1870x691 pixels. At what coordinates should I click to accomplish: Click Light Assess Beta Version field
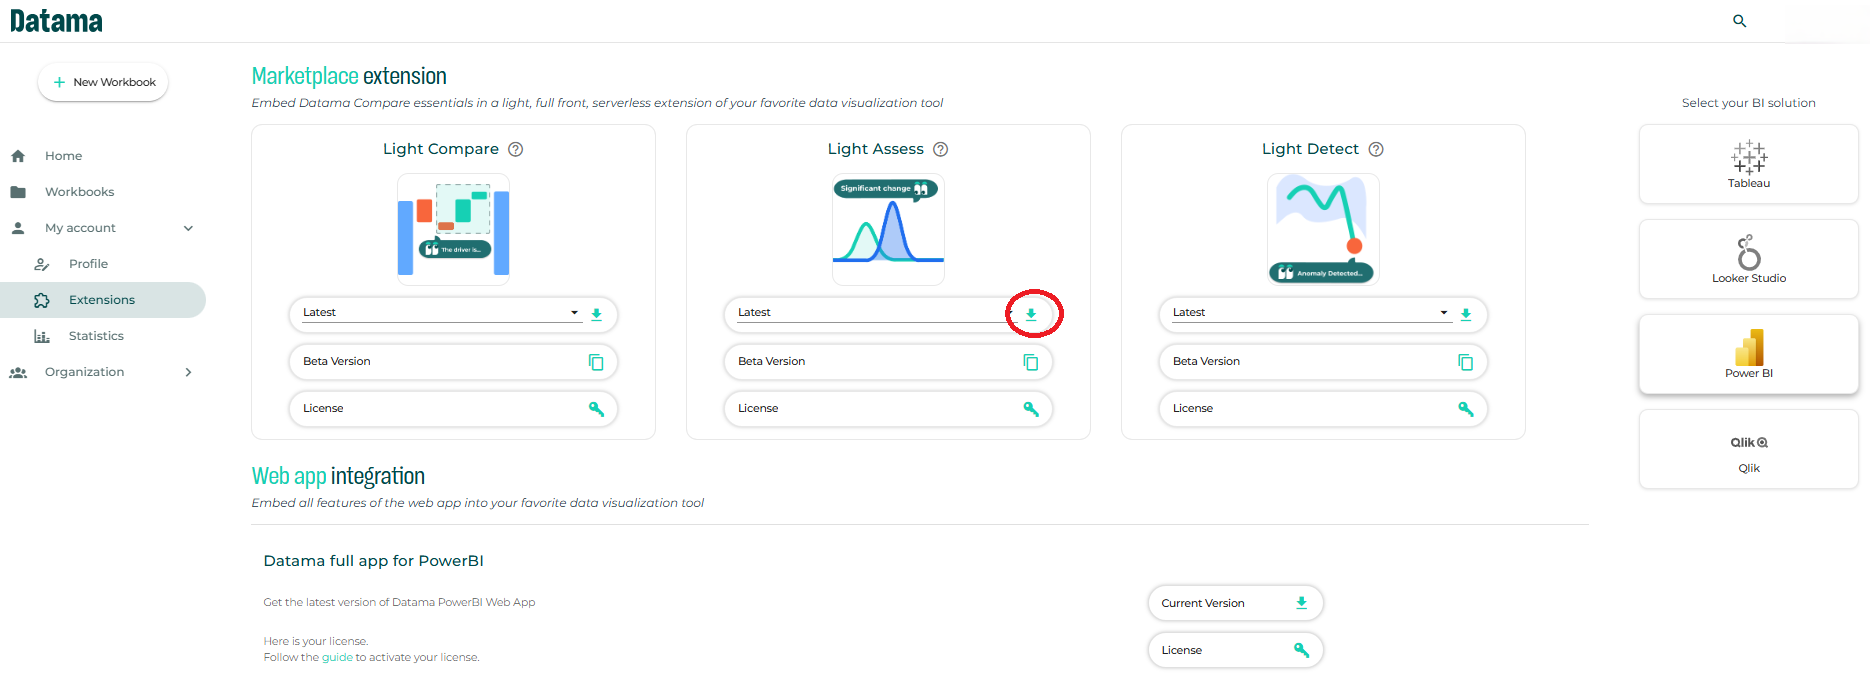click(888, 362)
